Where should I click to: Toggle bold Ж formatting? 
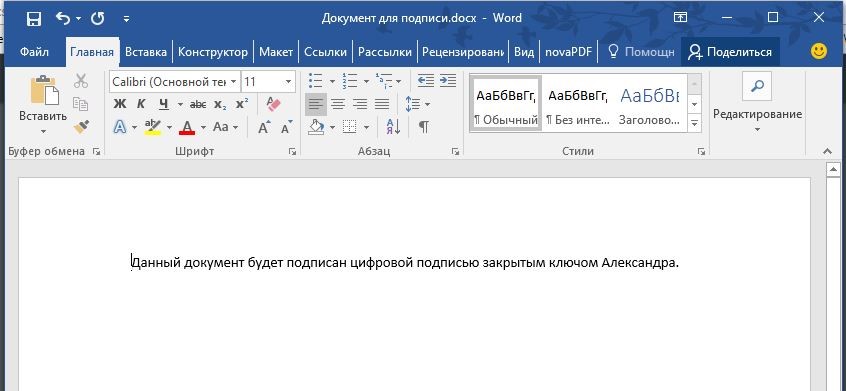click(120, 104)
